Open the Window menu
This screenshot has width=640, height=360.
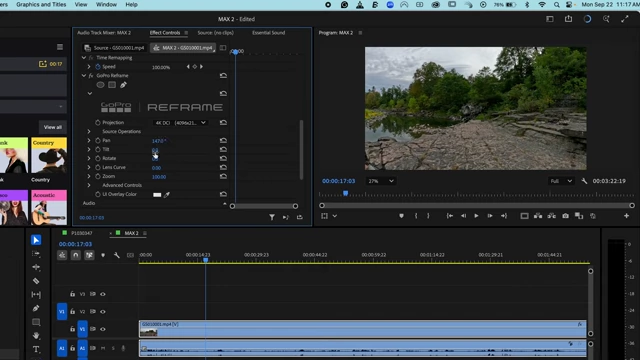click(106, 4)
